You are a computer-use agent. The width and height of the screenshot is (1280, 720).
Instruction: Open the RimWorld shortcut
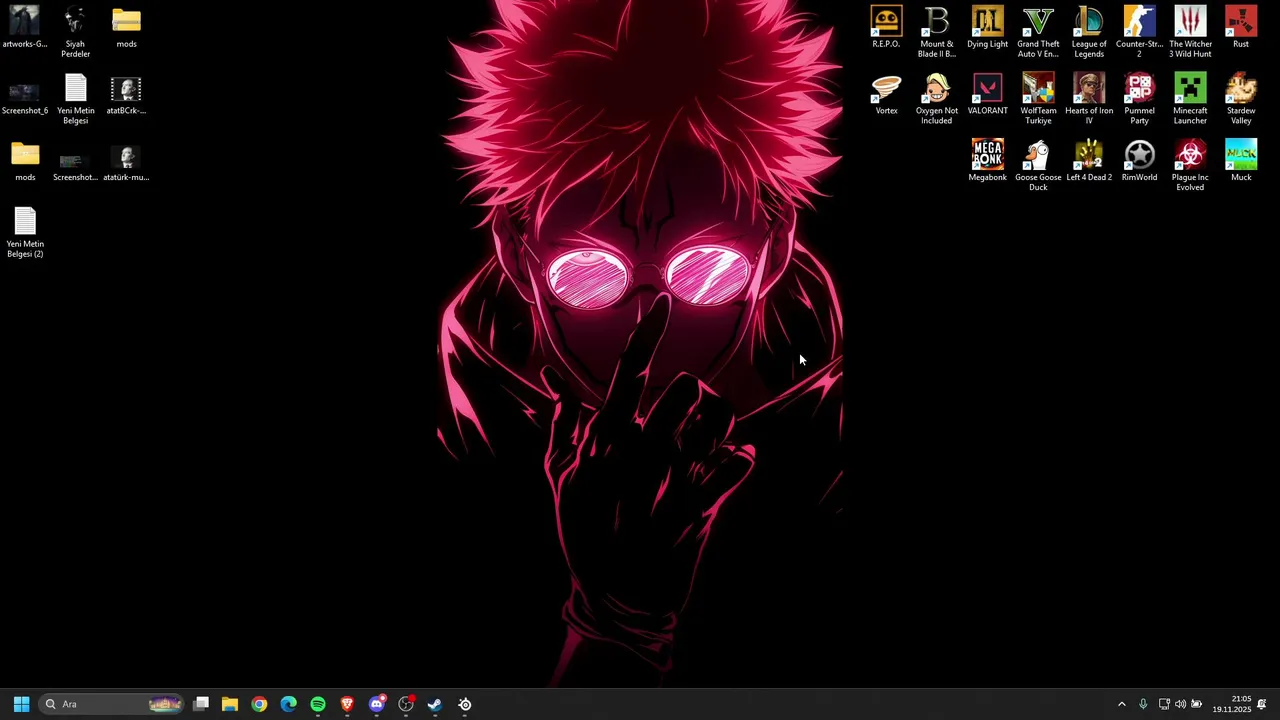pos(1139,161)
